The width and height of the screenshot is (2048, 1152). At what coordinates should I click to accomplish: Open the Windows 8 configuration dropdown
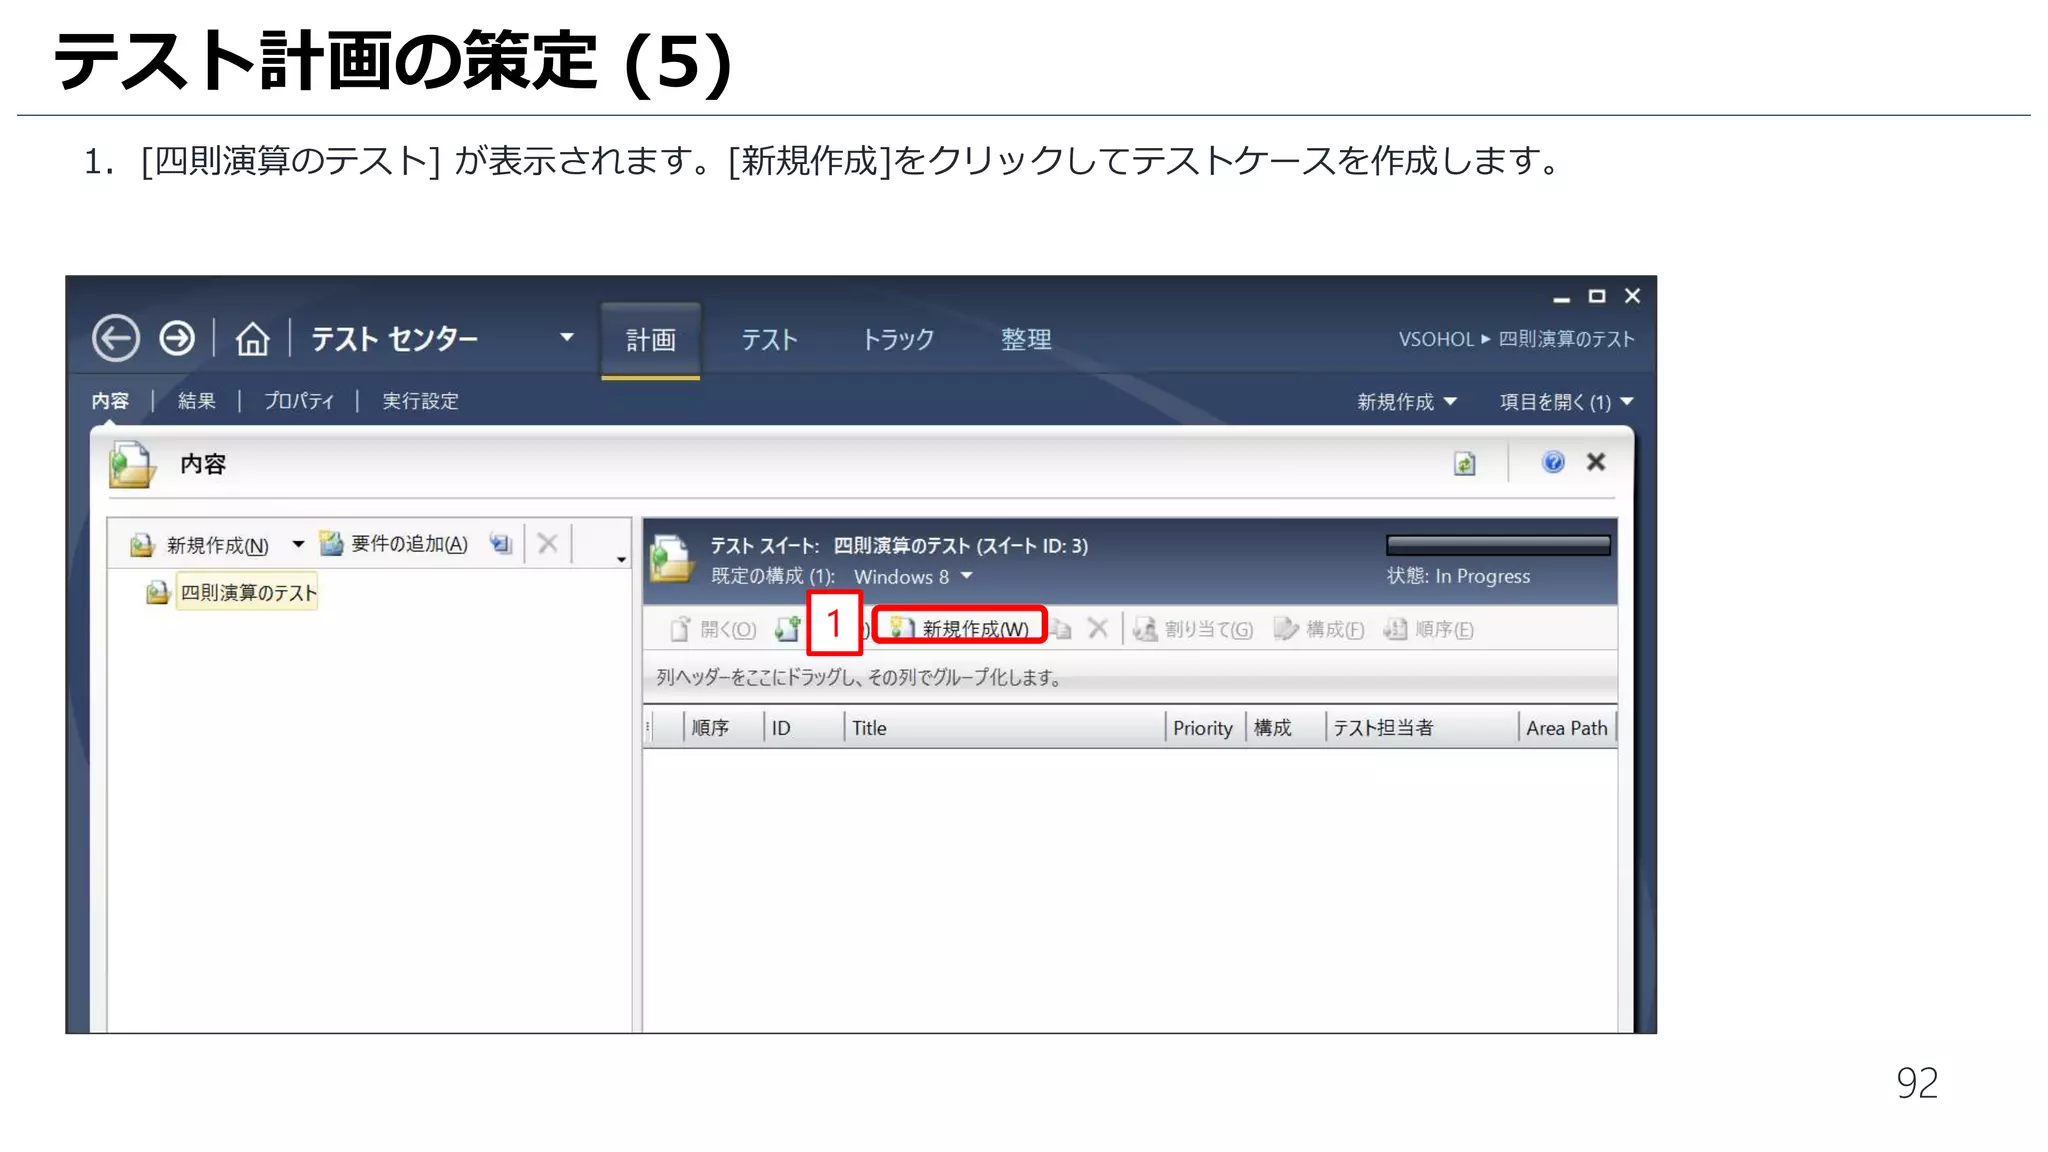click(967, 576)
